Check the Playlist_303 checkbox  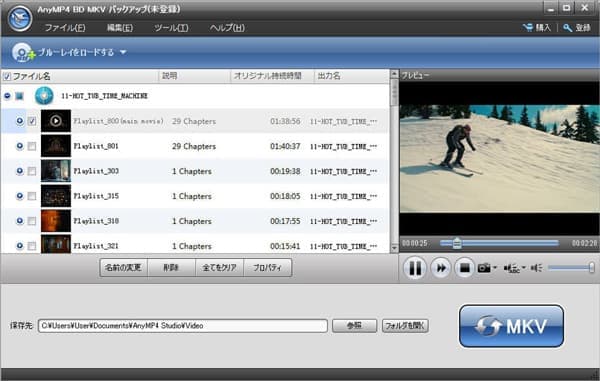[32, 171]
